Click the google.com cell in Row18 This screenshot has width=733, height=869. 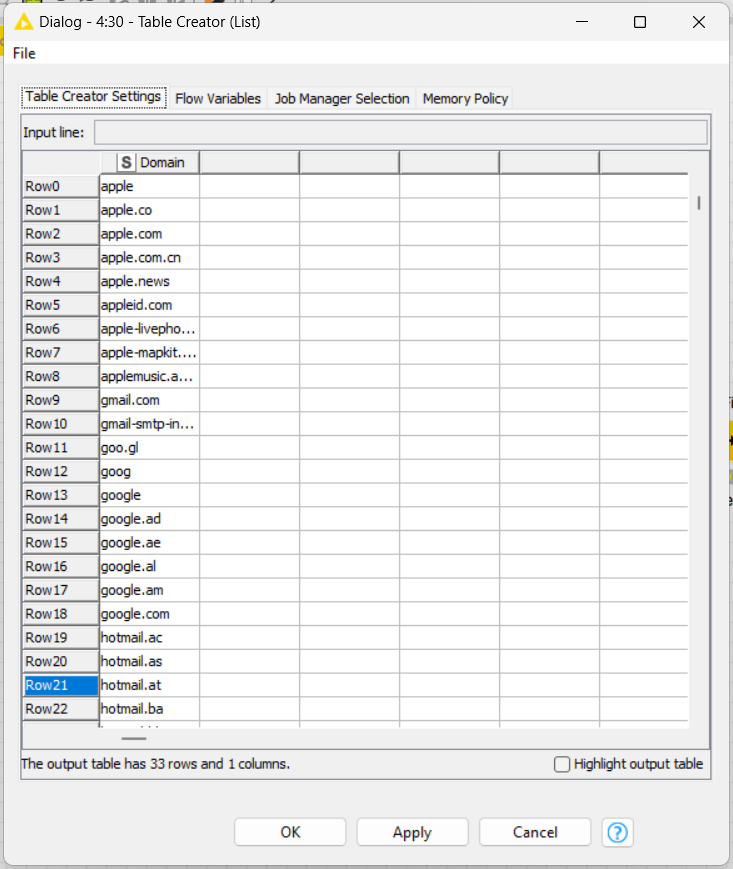click(149, 614)
